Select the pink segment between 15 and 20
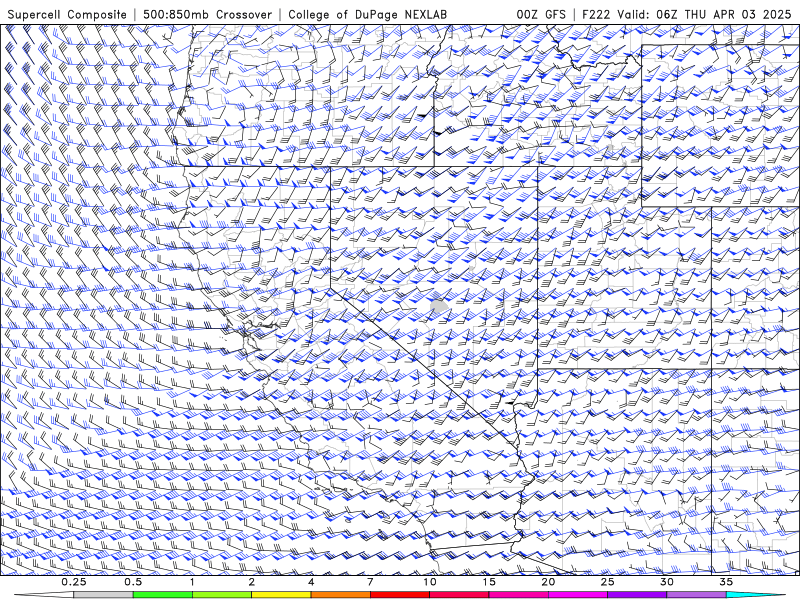This screenshot has width=800, height=600. point(518,595)
